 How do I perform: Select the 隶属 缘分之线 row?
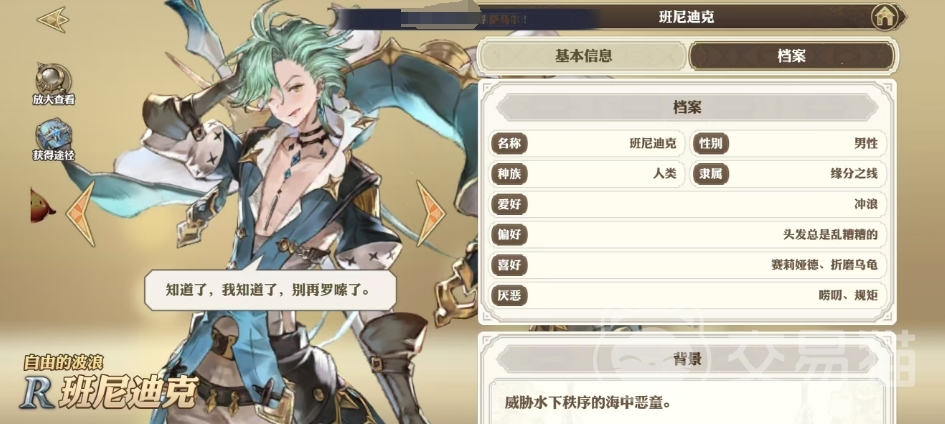788,174
